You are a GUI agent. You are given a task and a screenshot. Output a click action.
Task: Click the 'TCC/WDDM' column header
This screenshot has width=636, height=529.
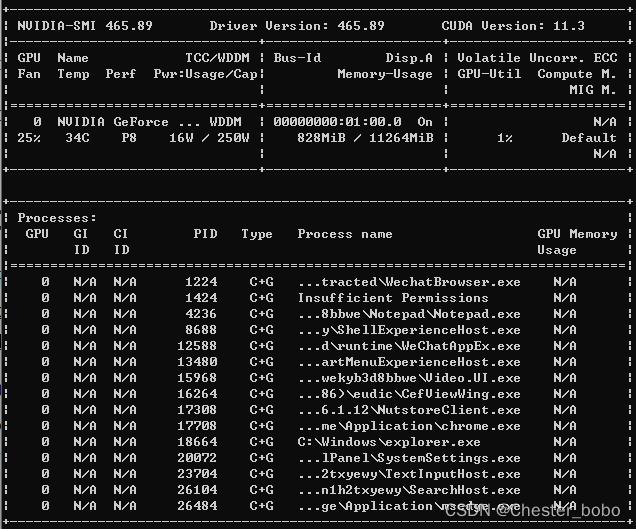[217, 58]
